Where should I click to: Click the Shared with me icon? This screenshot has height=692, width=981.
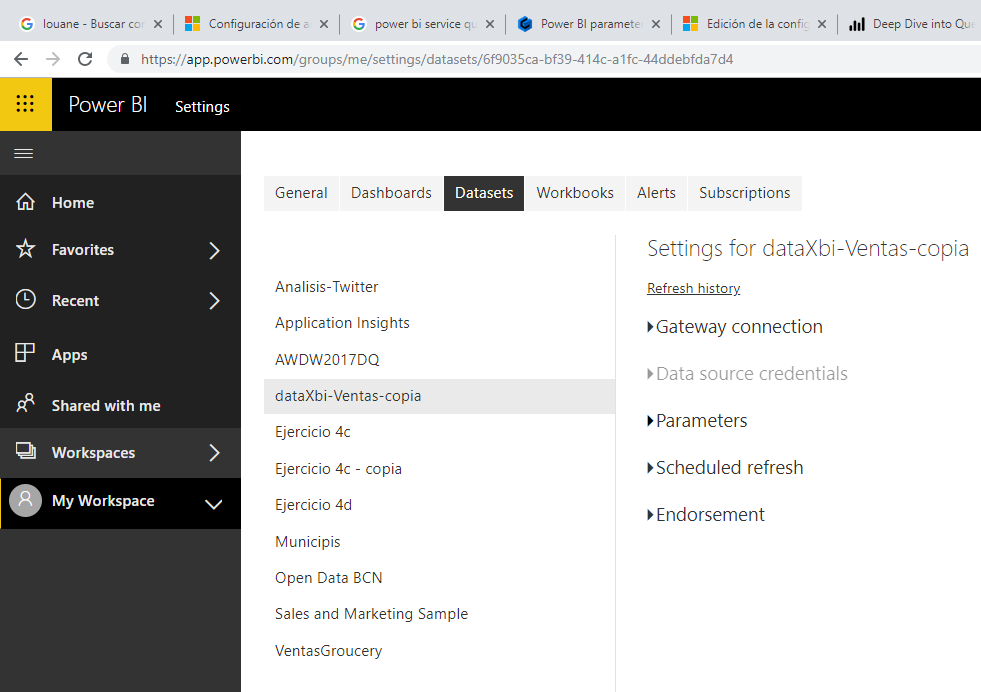click(24, 404)
